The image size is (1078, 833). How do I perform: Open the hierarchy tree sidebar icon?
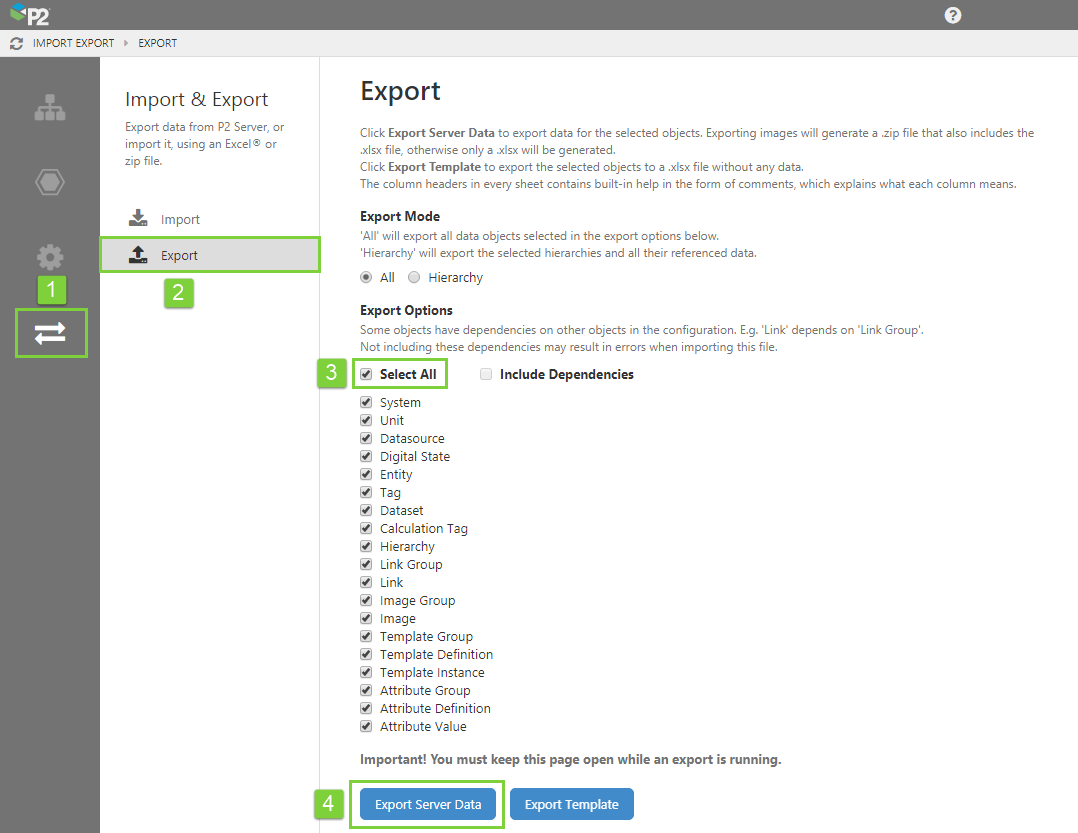click(x=50, y=108)
